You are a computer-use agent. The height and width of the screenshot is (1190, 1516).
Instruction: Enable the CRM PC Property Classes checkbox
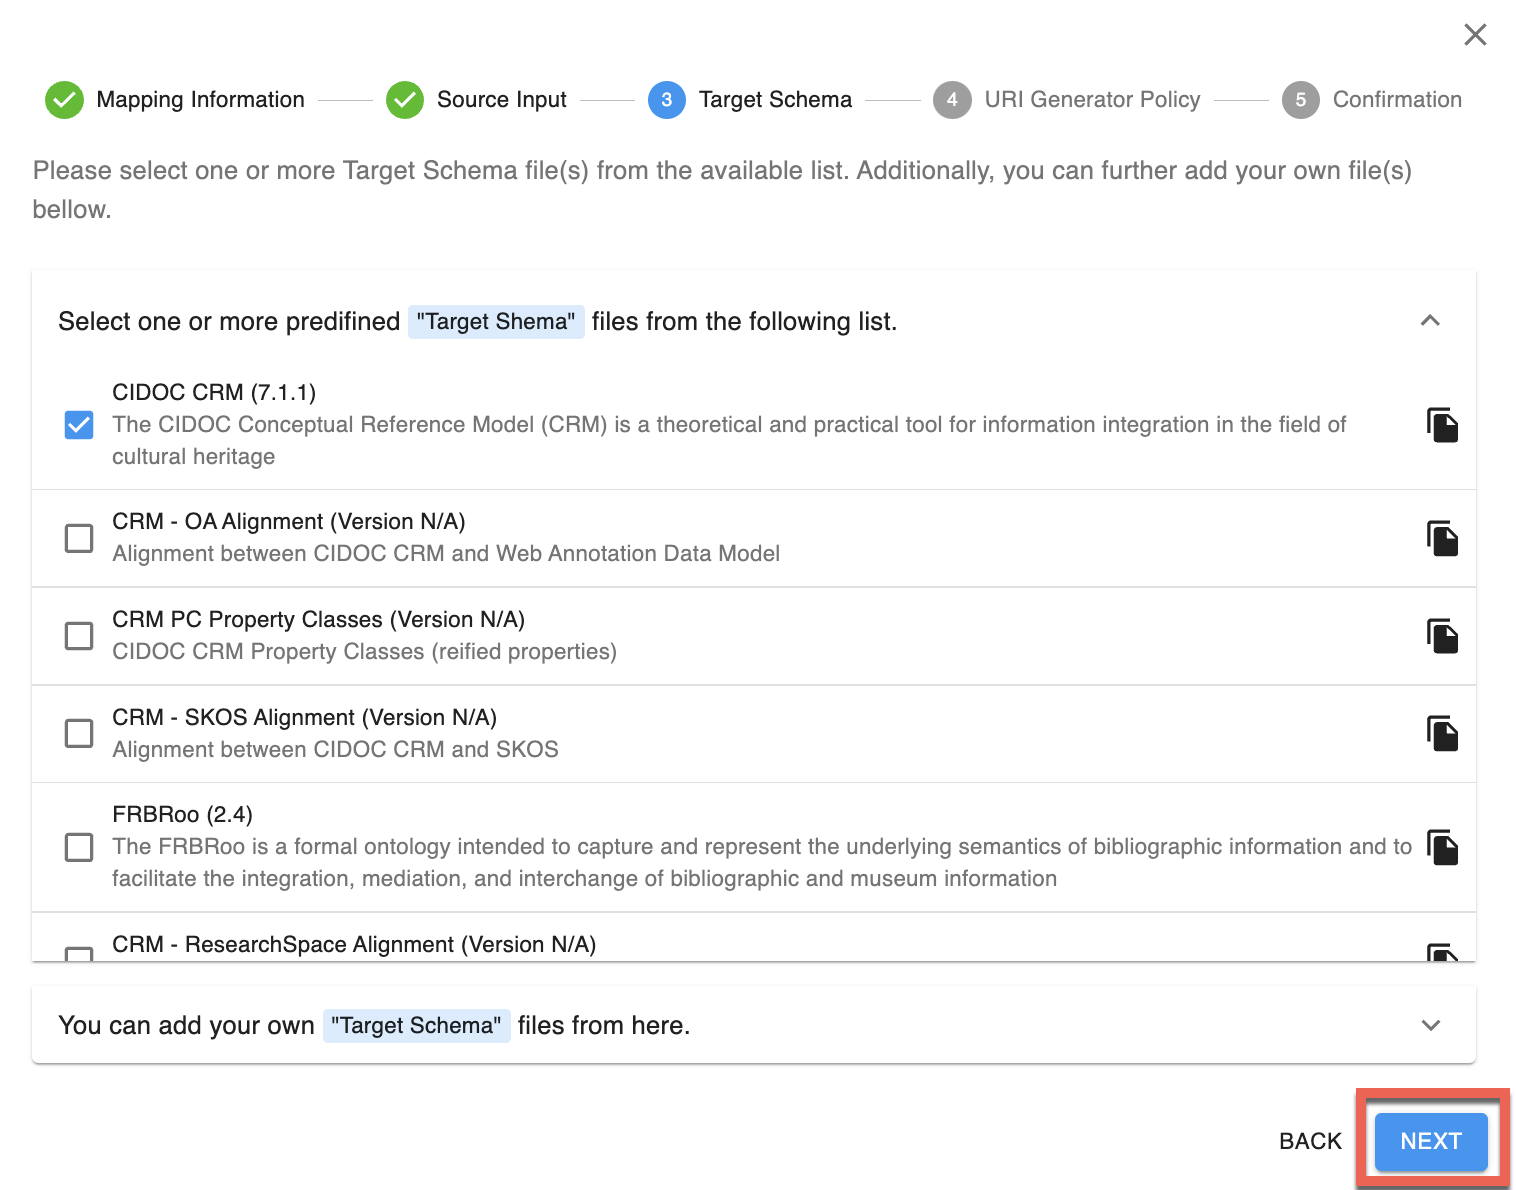[79, 636]
